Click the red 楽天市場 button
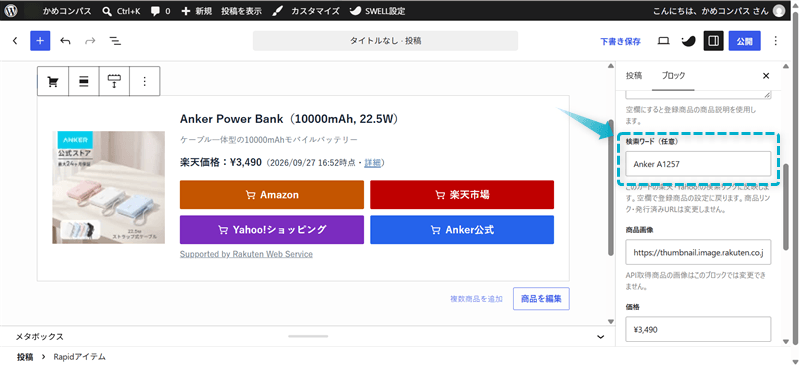This screenshot has width=800, height=366. 462,194
